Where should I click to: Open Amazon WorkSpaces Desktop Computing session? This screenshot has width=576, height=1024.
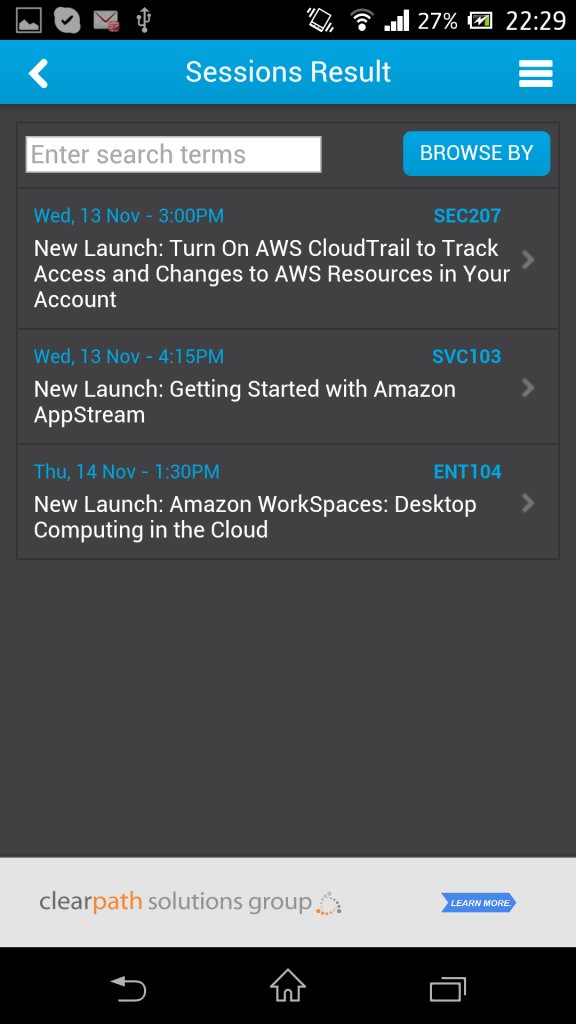point(288,502)
